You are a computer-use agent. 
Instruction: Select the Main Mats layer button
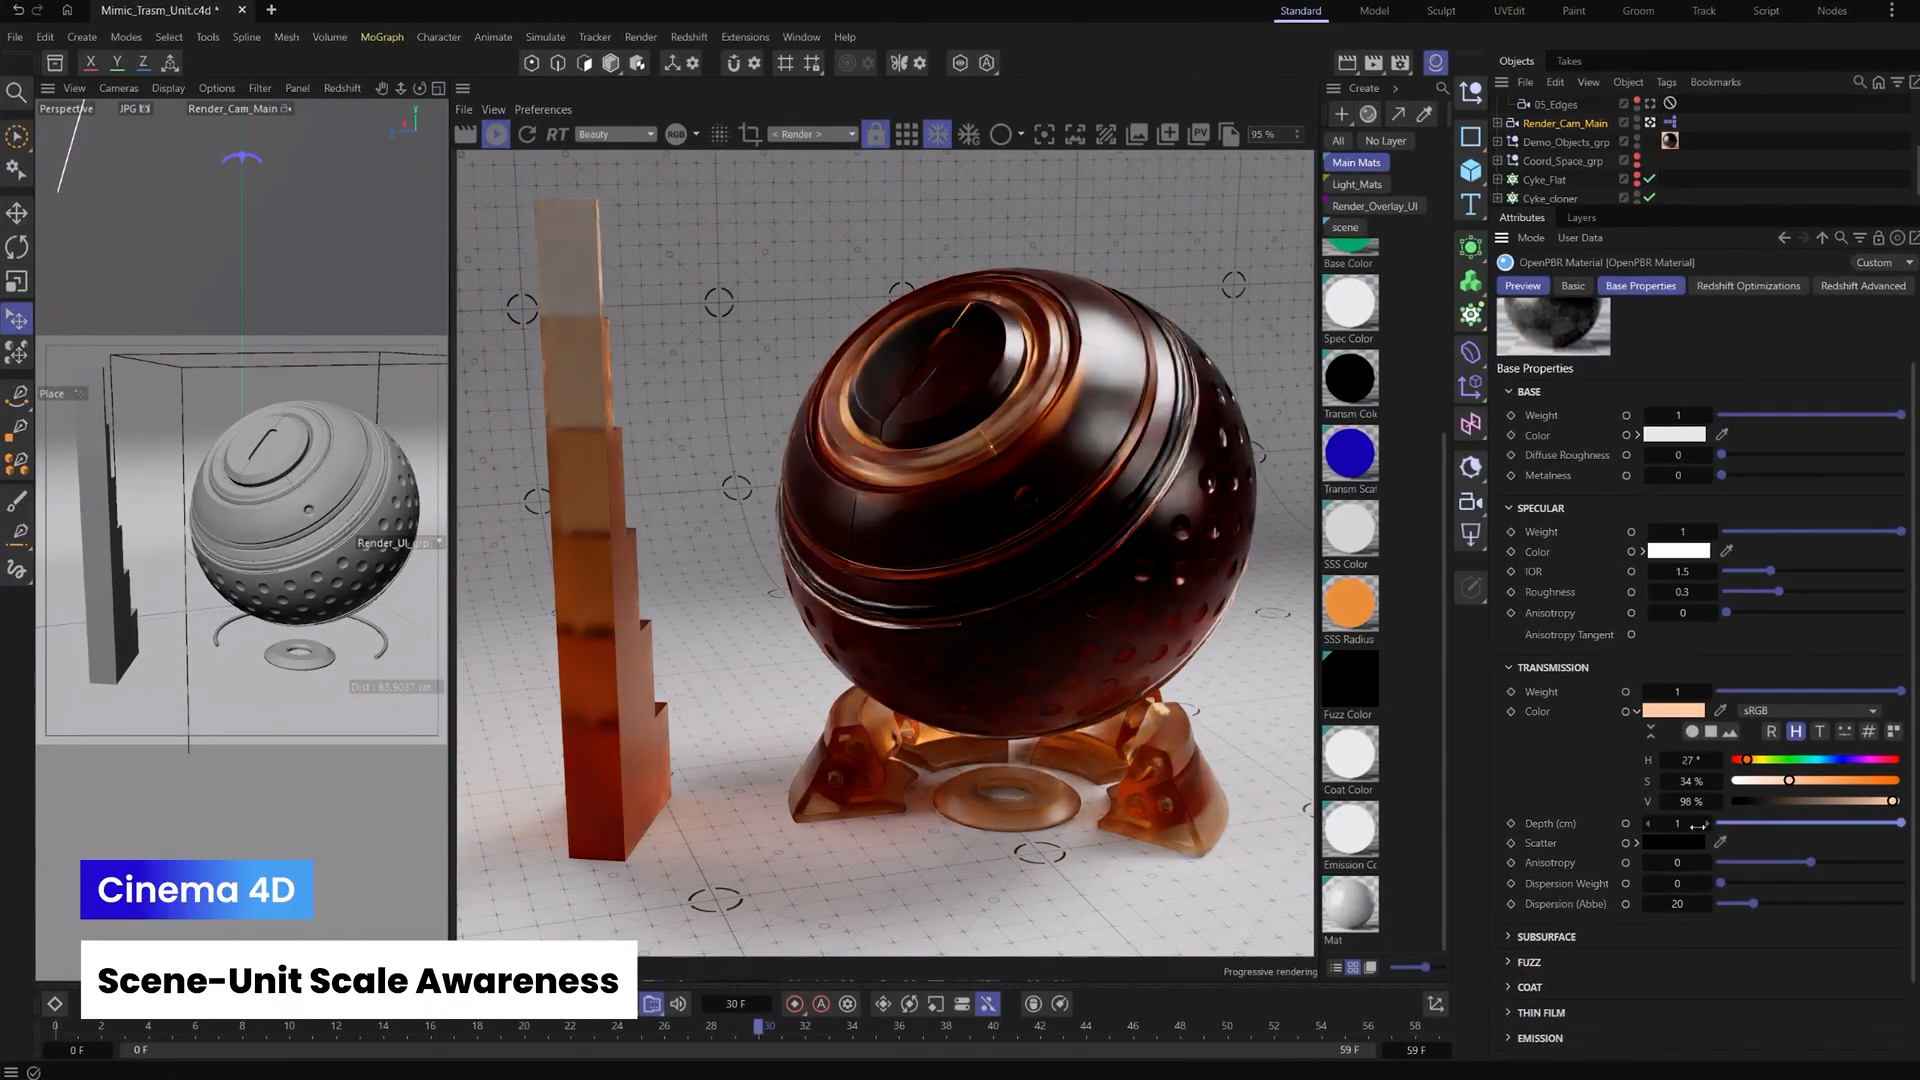[x=1355, y=163]
